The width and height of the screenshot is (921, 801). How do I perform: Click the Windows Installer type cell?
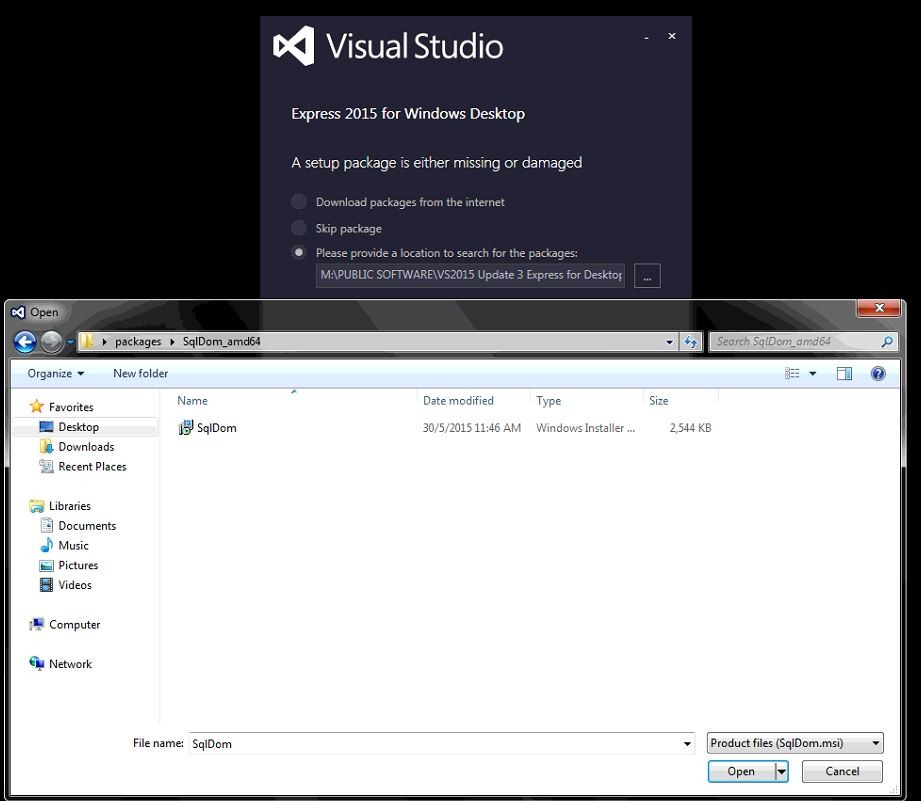click(585, 428)
